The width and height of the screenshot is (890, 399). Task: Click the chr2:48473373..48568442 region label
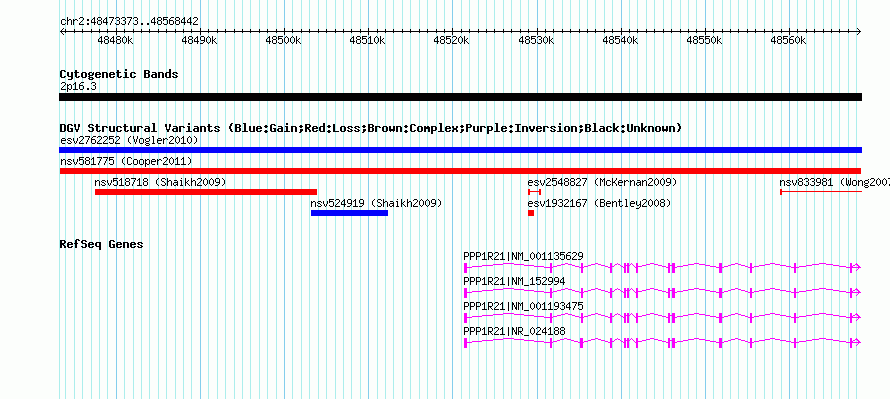pyautogui.click(x=129, y=22)
